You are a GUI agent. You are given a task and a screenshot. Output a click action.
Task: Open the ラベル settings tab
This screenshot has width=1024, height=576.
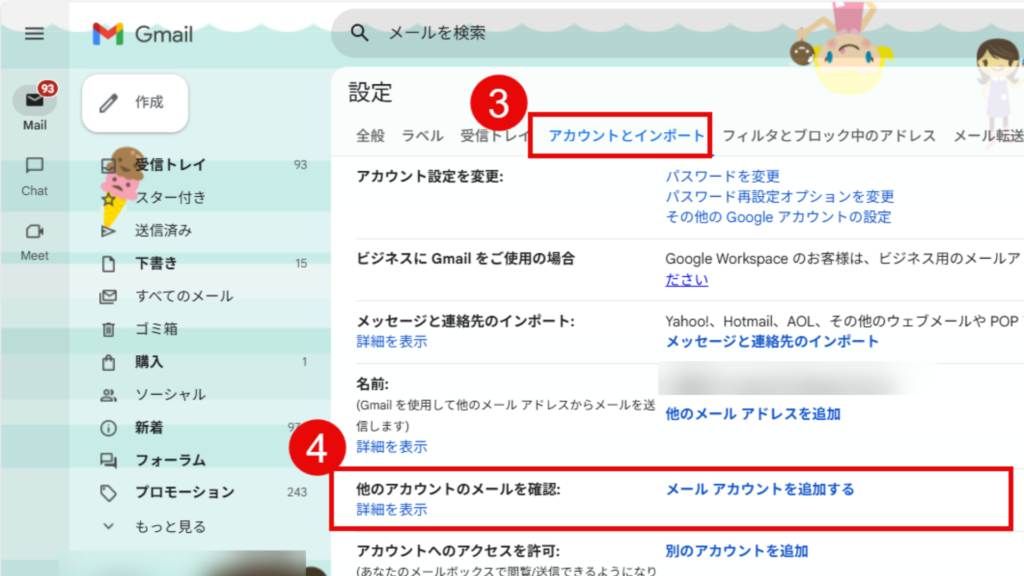422,136
